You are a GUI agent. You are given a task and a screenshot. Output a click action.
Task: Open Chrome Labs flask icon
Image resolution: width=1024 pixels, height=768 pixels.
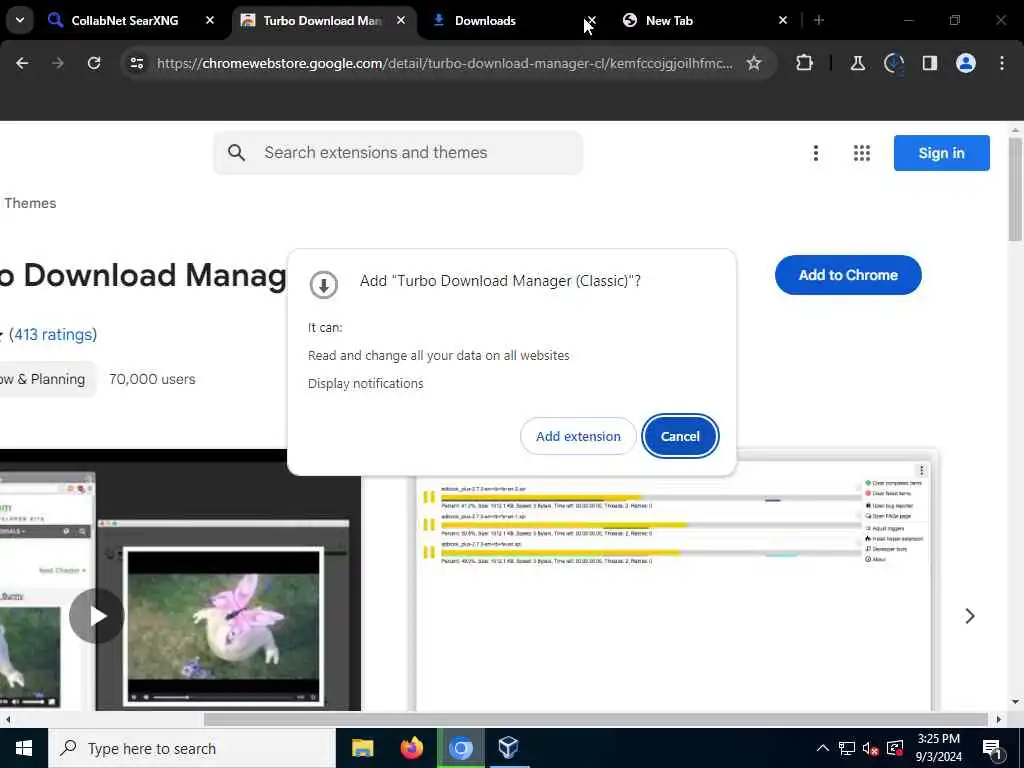point(857,63)
